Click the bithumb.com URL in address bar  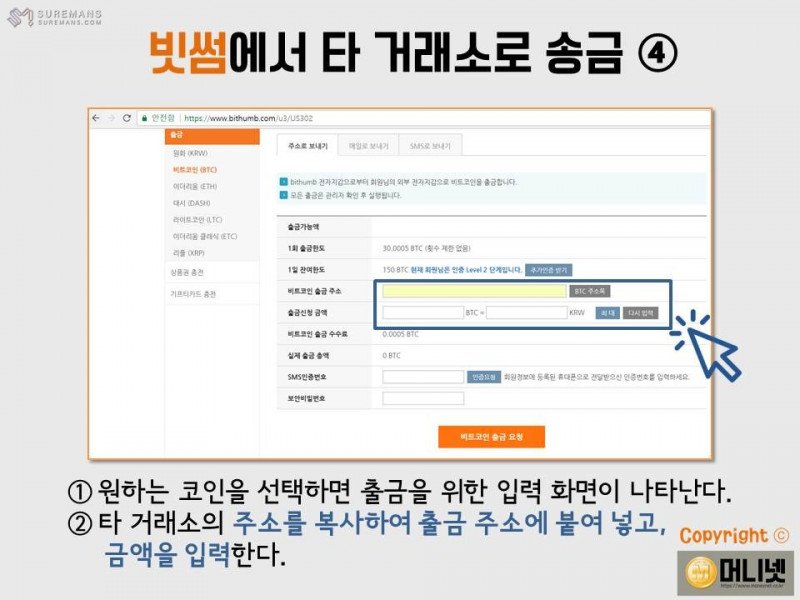click(248, 118)
